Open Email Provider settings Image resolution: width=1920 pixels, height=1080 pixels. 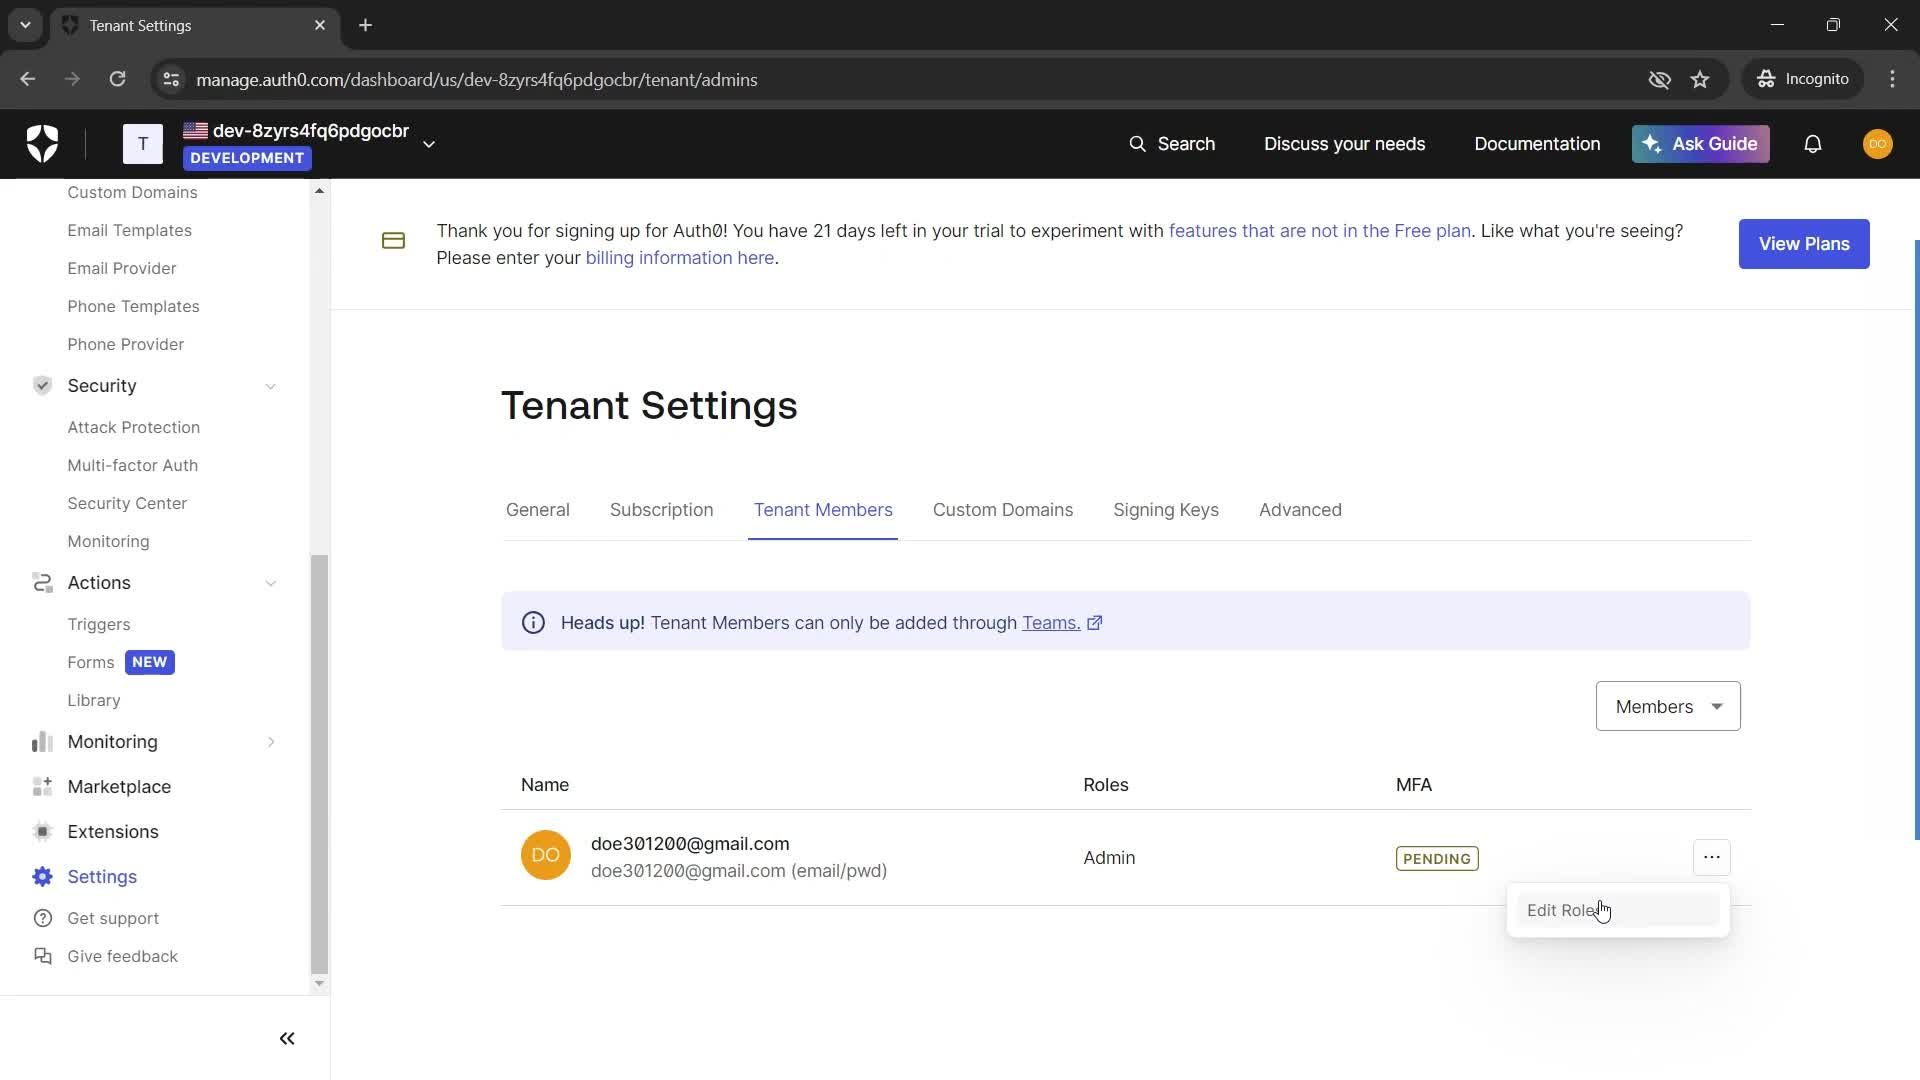pyautogui.click(x=122, y=268)
